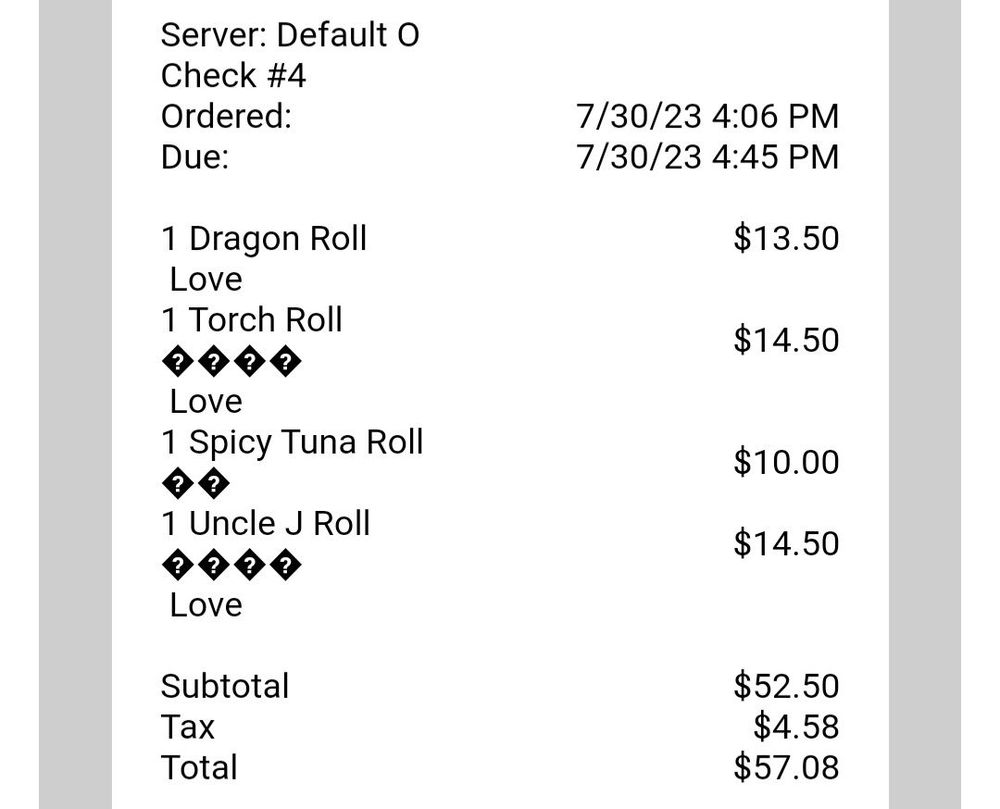Click the Subtotal label
1000x809 pixels.
pyautogui.click(x=225, y=687)
